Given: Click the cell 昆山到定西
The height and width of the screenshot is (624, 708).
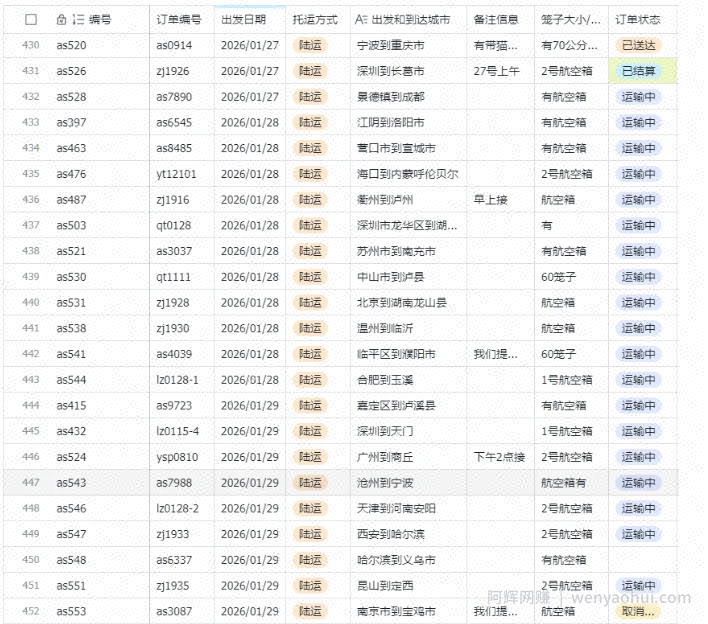Looking at the screenshot, I should pos(385,586).
